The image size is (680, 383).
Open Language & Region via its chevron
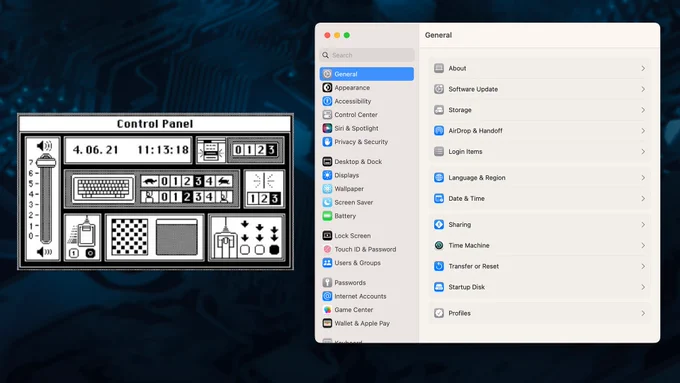(x=643, y=177)
